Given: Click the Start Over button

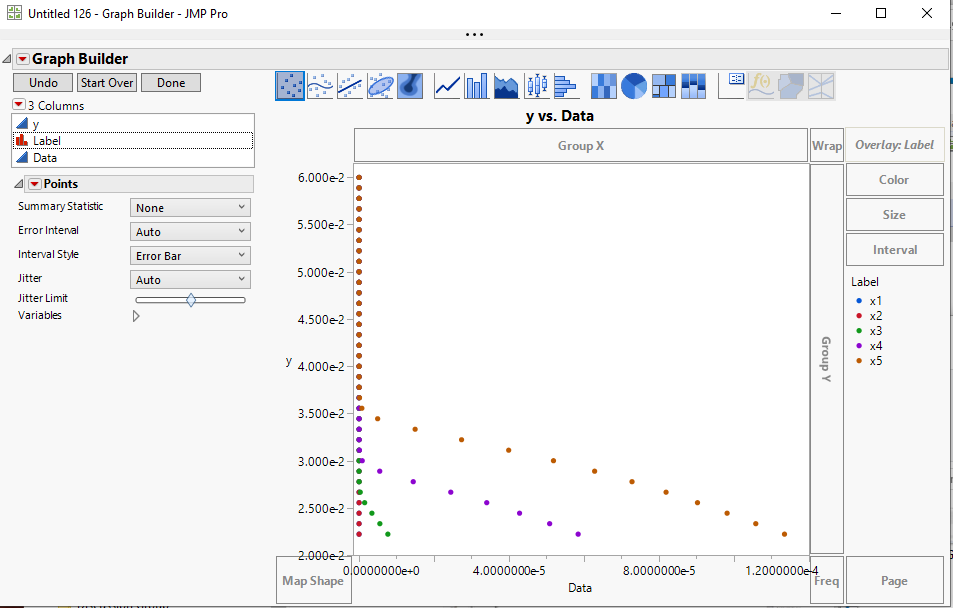Looking at the screenshot, I should [x=106, y=82].
